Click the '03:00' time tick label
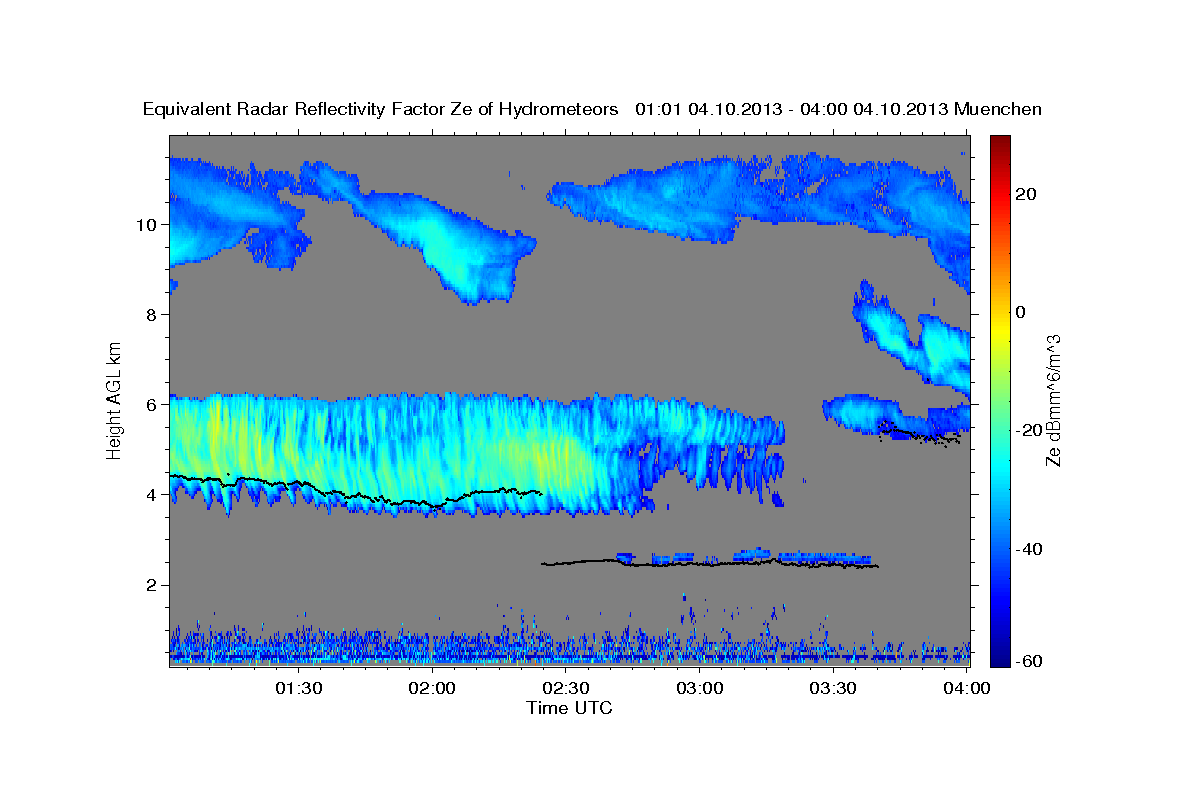Screen dimensions: 1200x800 click(700, 688)
